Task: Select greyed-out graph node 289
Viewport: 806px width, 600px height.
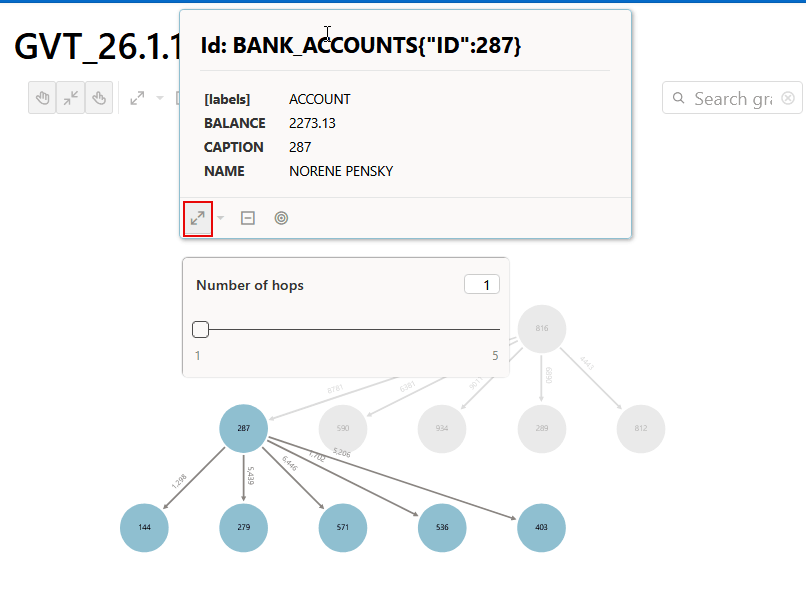Action: [x=542, y=428]
